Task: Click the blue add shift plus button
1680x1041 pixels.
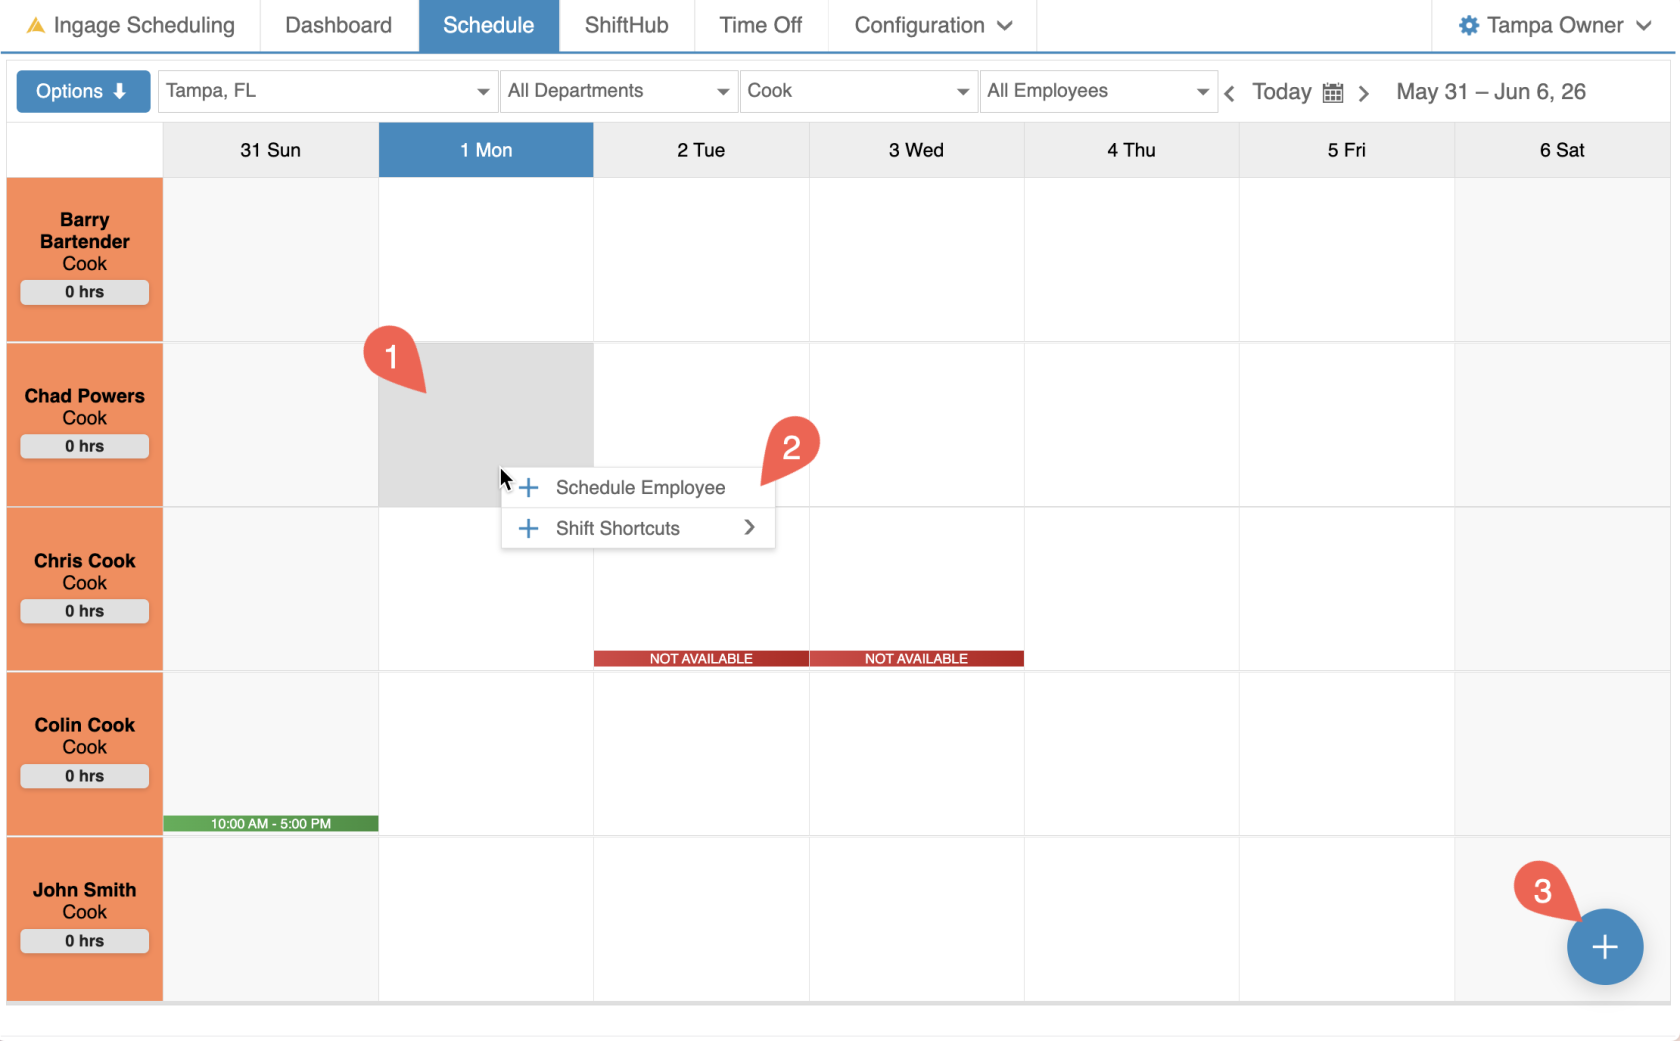Action: point(1605,947)
